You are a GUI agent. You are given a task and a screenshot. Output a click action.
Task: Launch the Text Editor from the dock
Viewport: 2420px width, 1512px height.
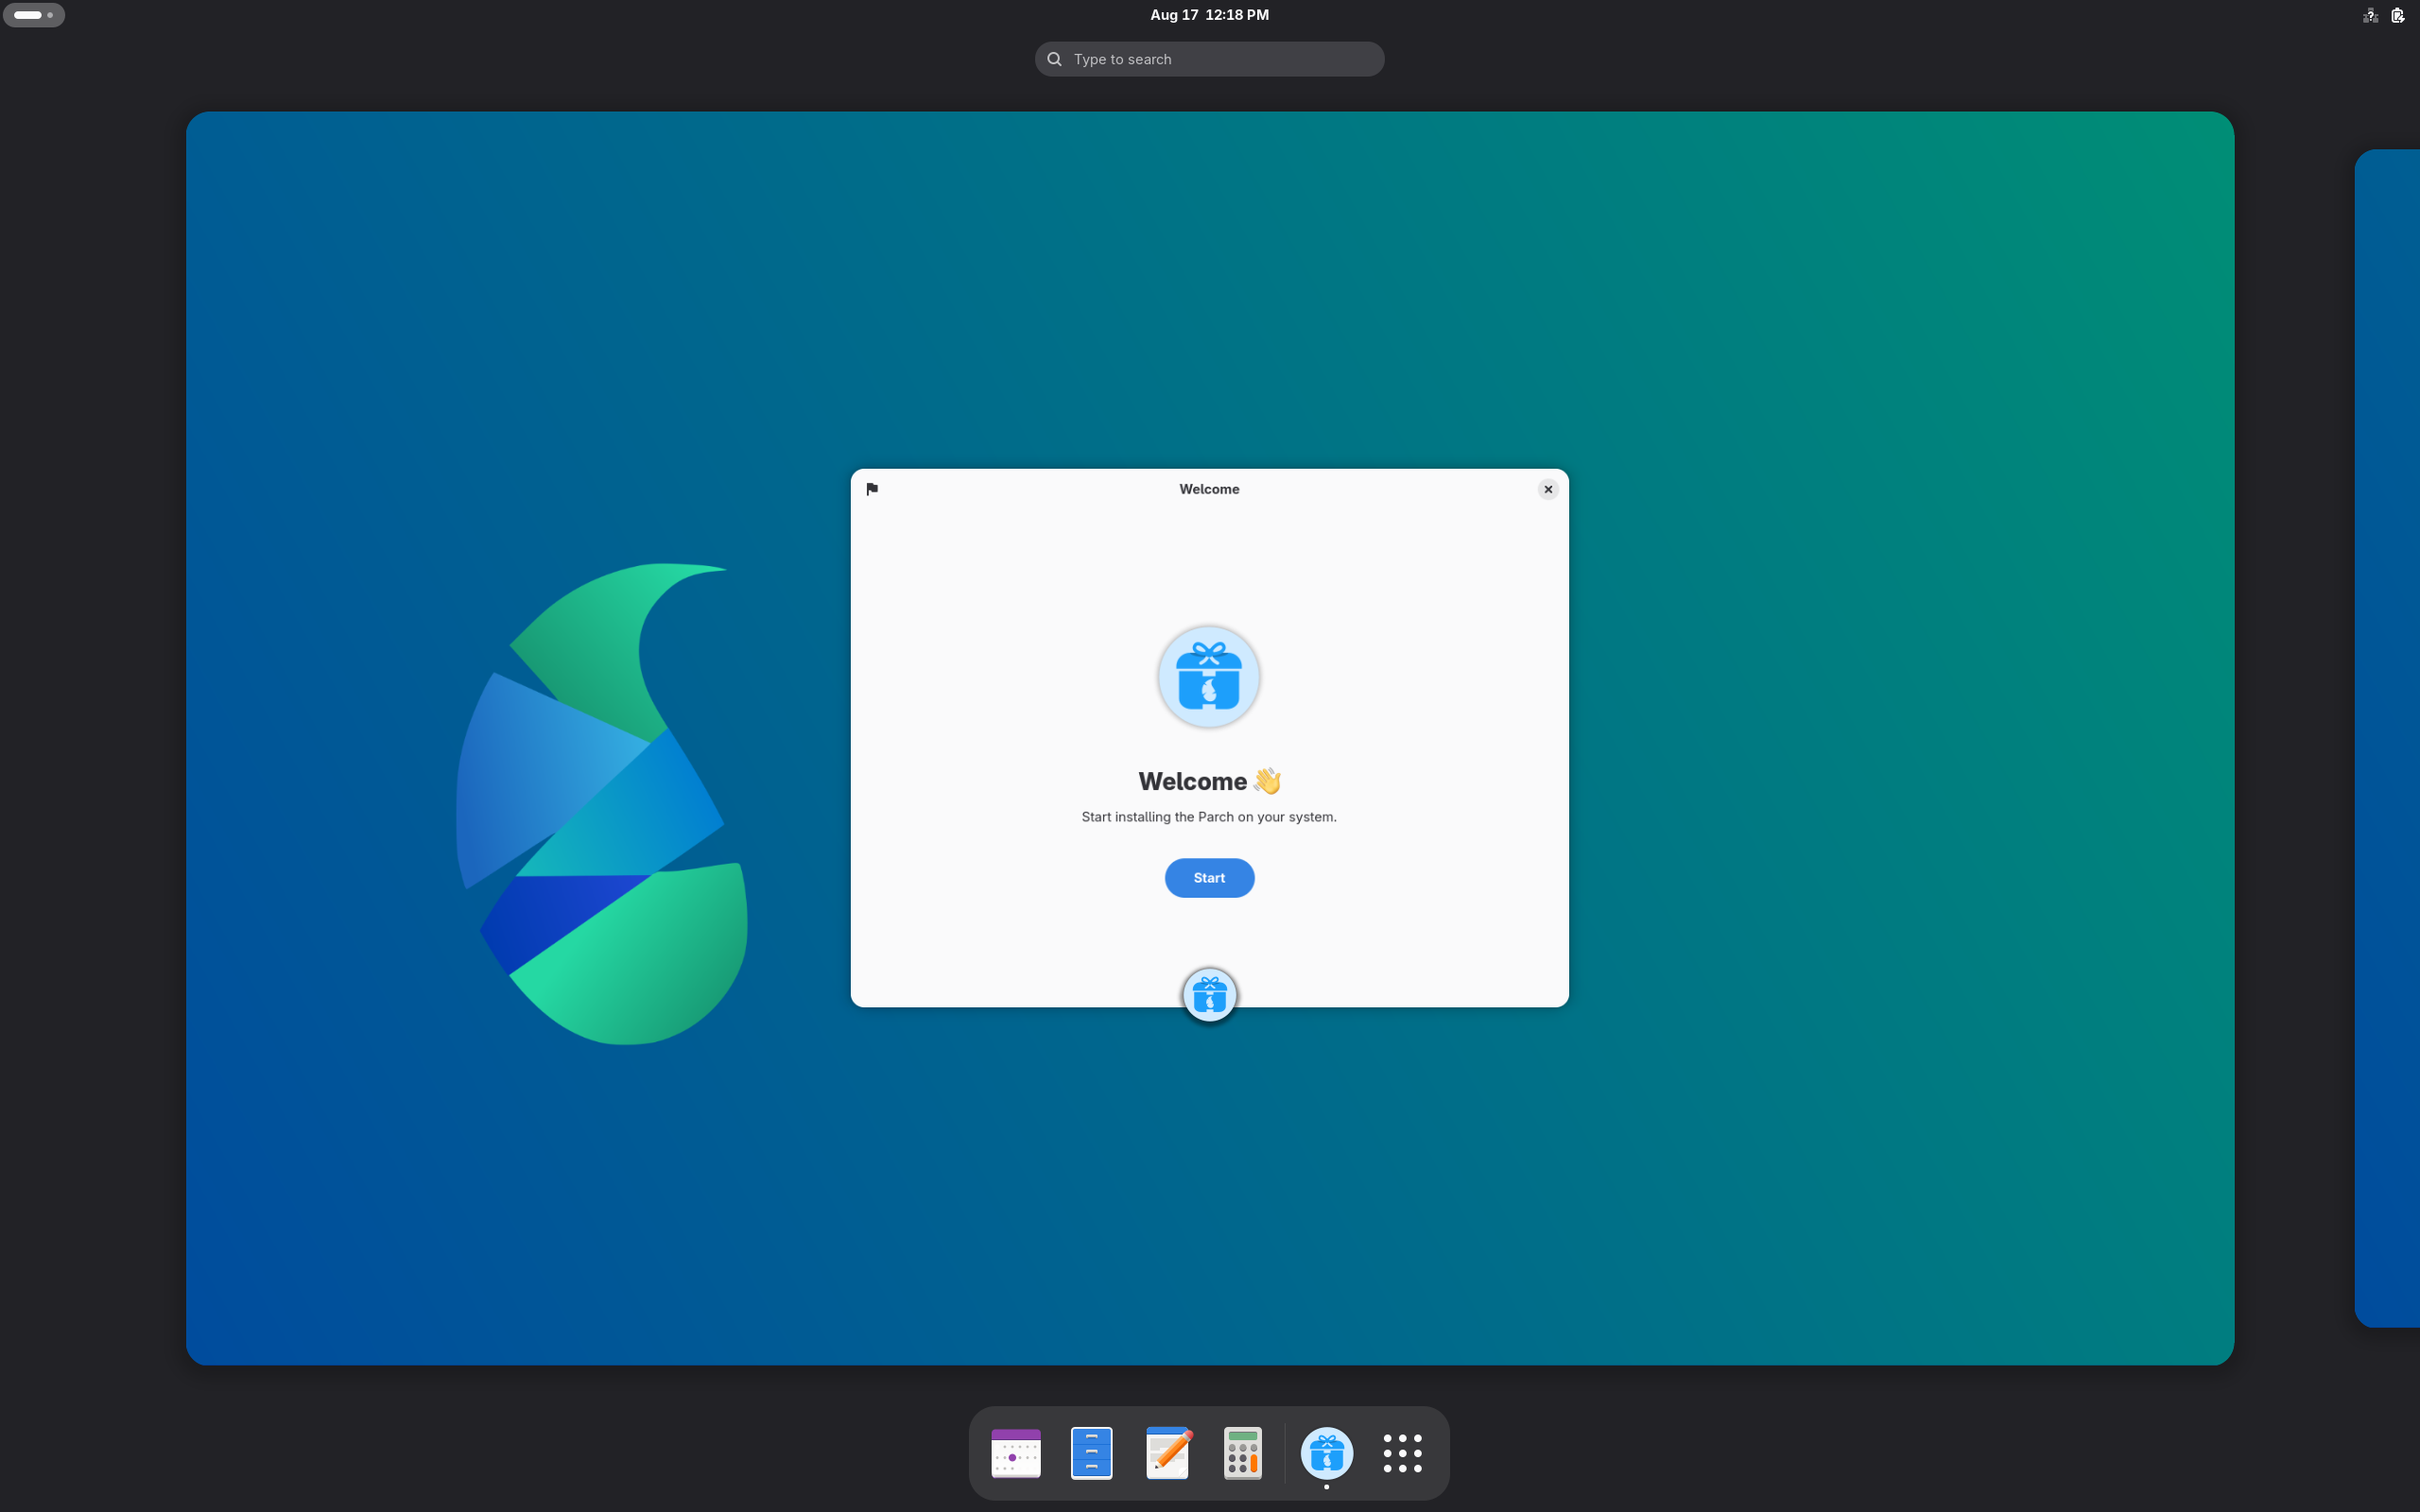1167,1452
